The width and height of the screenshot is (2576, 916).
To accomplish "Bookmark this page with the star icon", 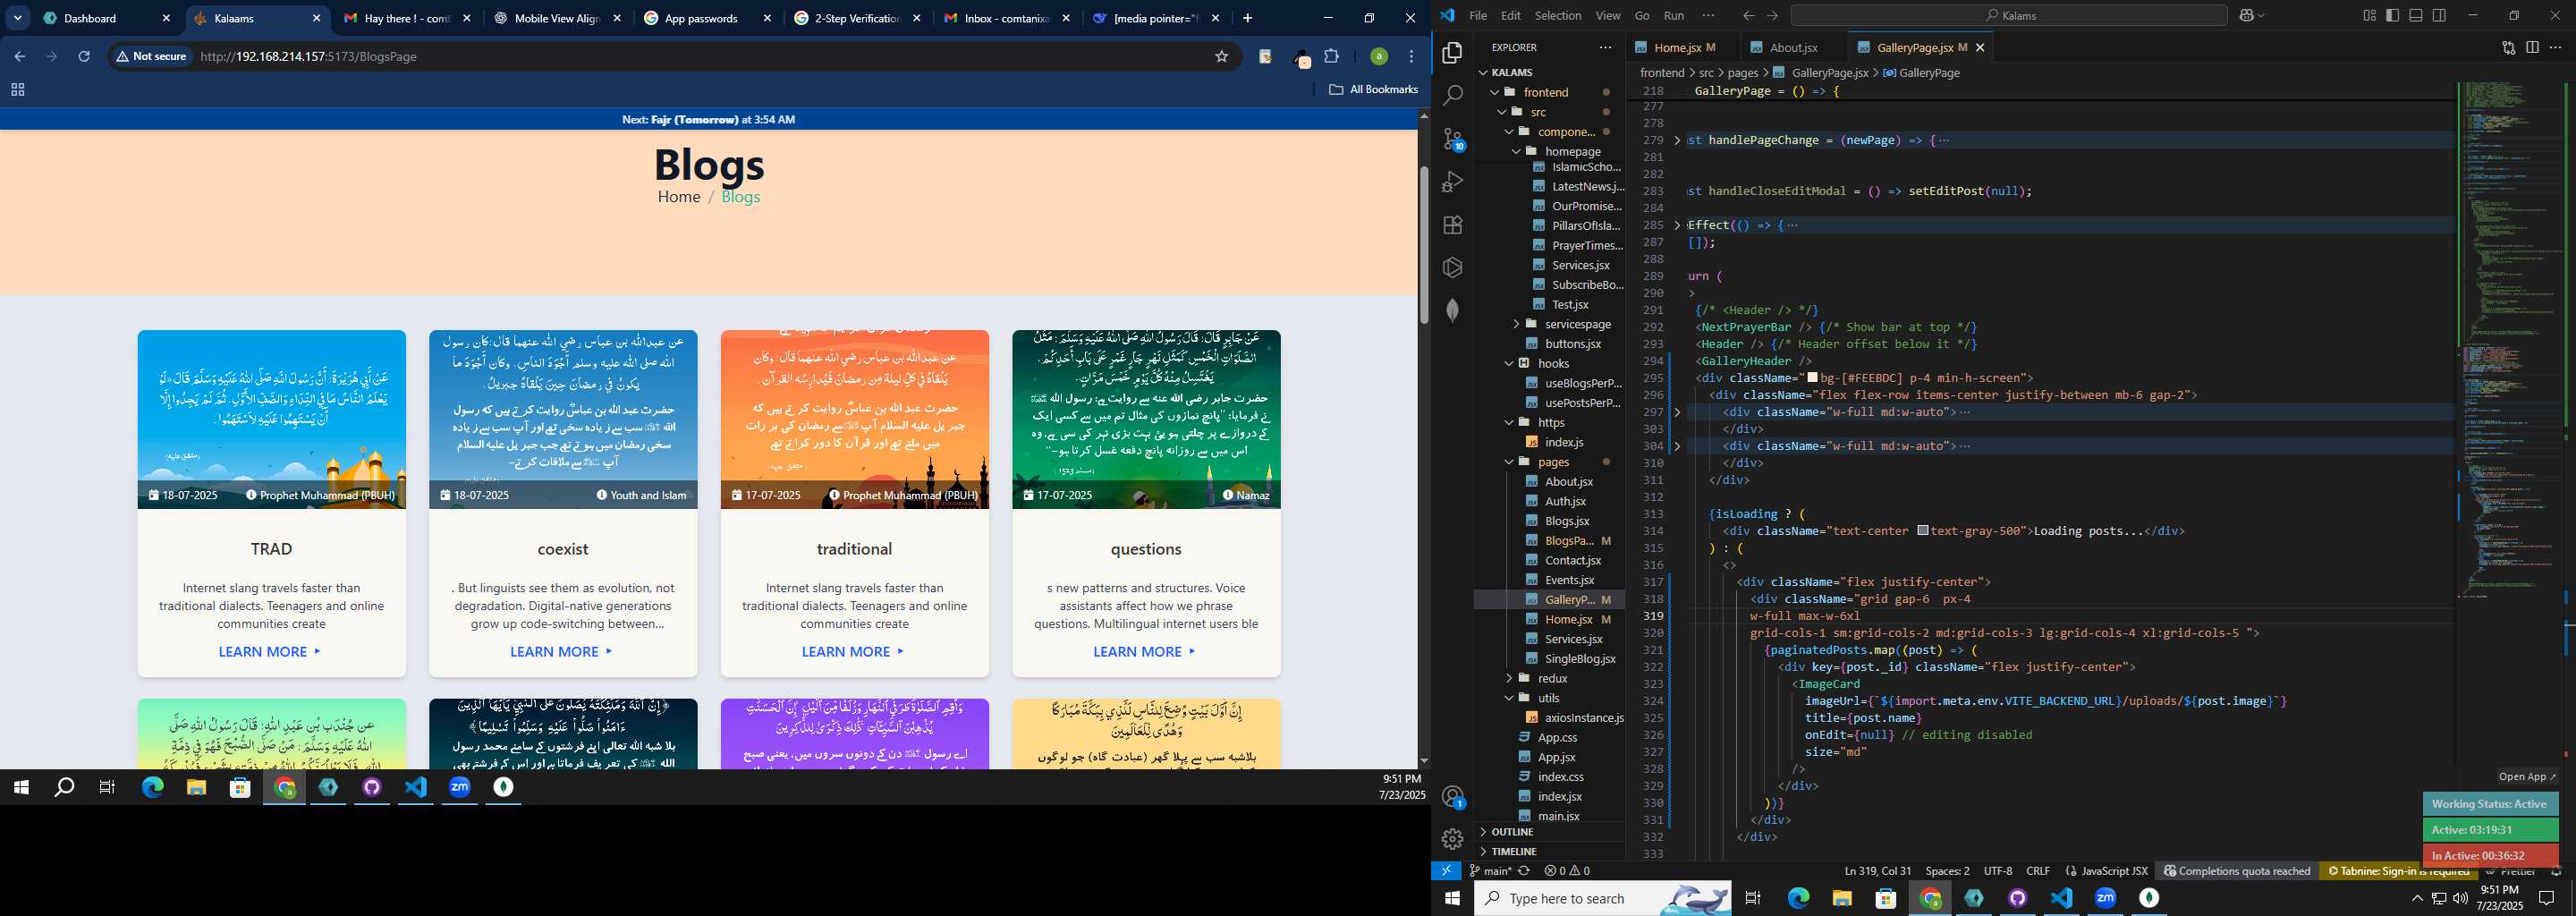I will coord(1221,56).
